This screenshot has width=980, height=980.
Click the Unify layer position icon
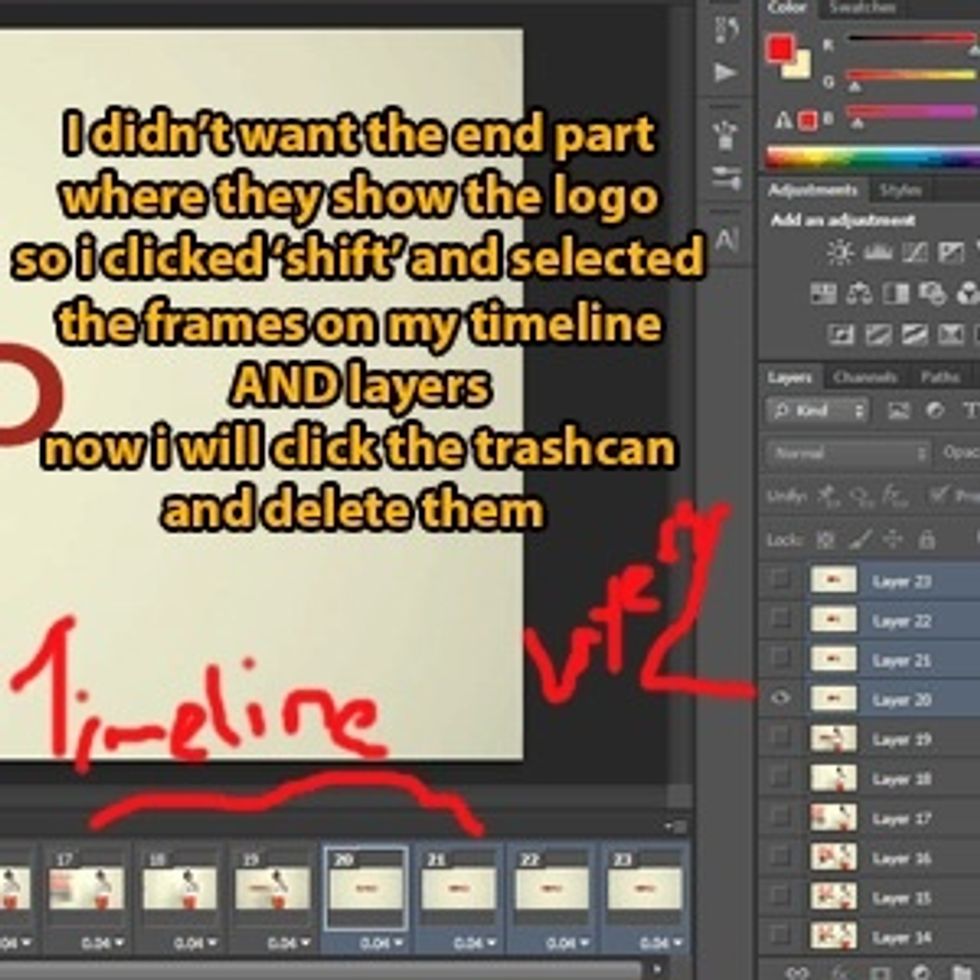(829, 495)
